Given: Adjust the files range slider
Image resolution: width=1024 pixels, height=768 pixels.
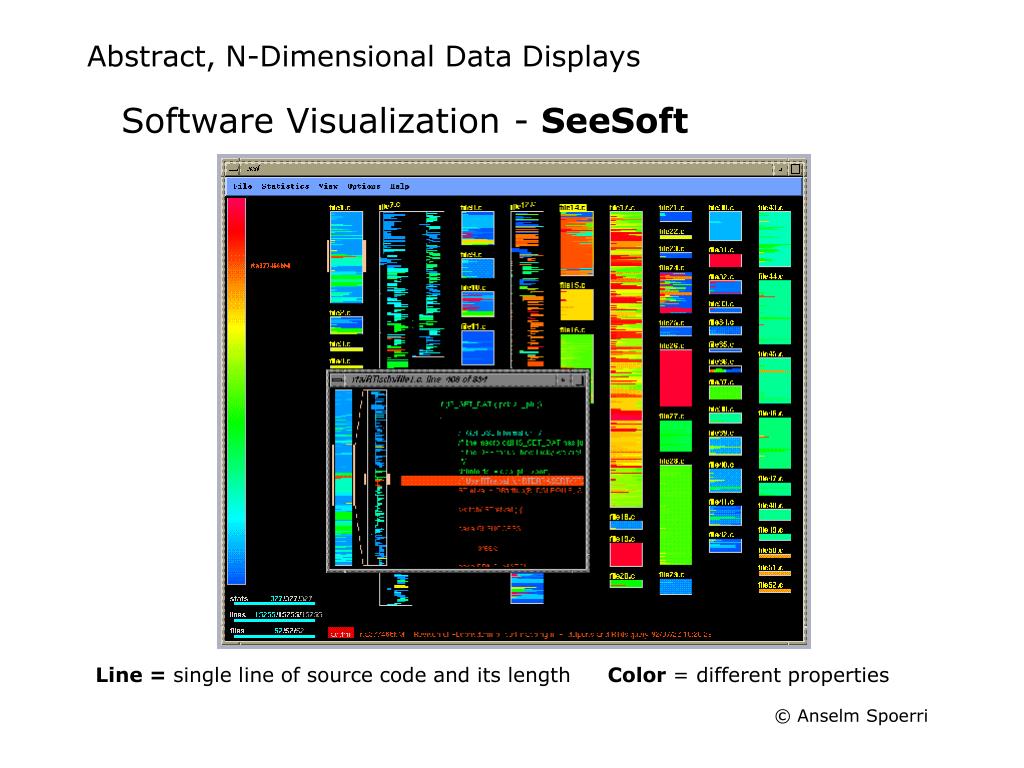Looking at the screenshot, I should point(274,635).
